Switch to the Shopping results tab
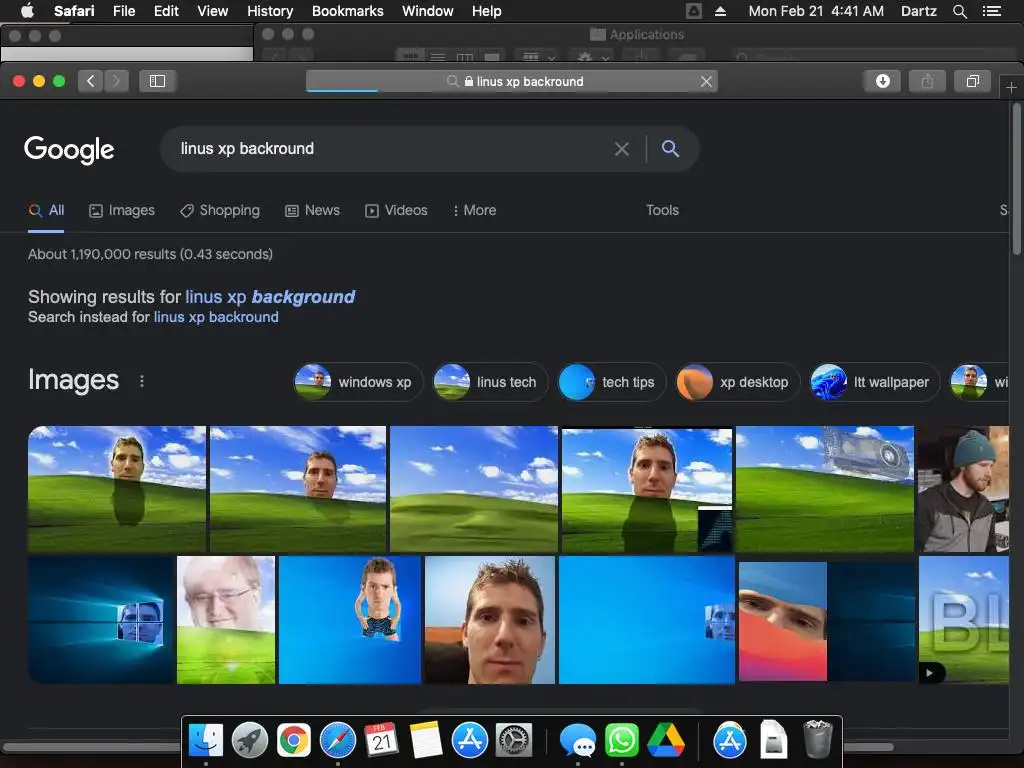1024x768 pixels. coord(220,210)
